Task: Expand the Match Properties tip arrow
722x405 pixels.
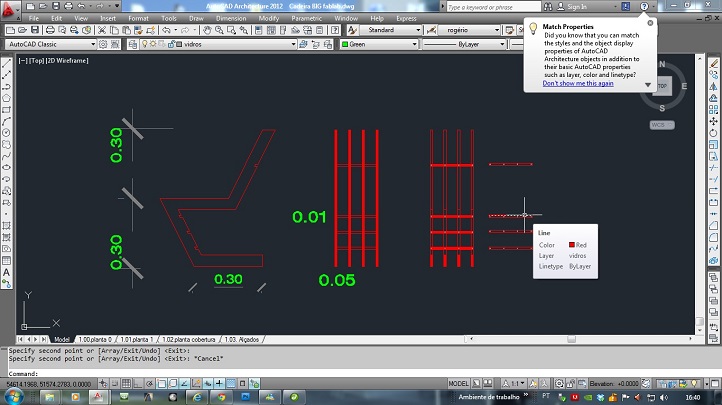Action: click(x=648, y=85)
